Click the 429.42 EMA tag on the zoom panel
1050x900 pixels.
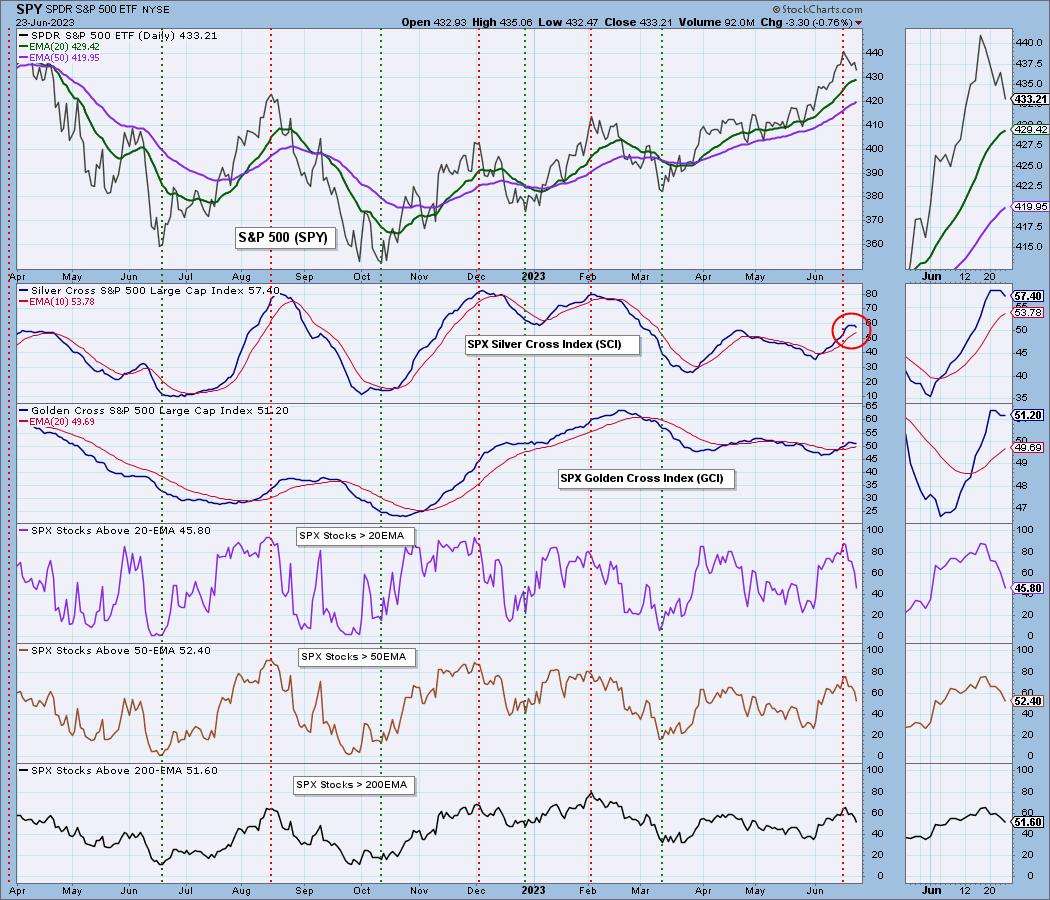pyautogui.click(x=1030, y=129)
